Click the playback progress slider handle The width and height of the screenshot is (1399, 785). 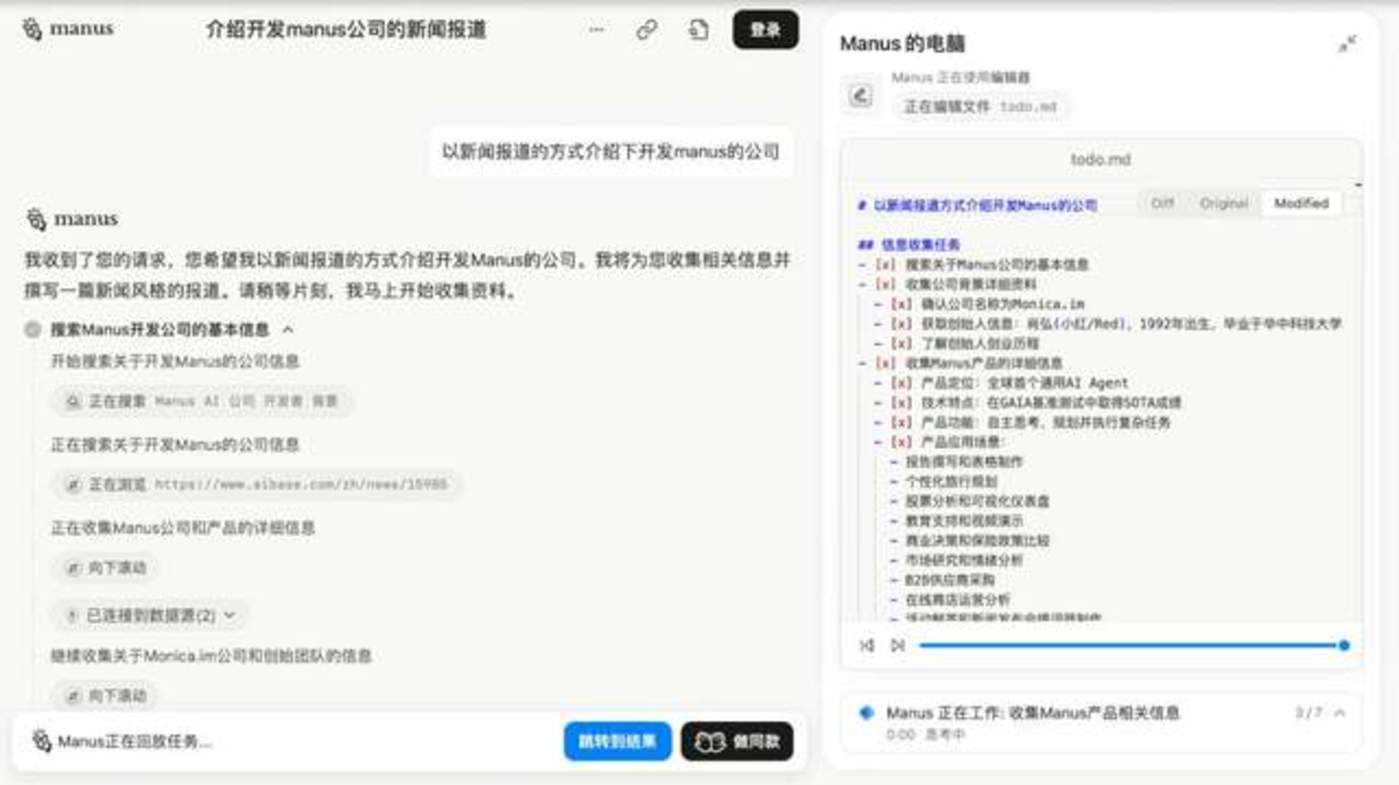(1344, 646)
